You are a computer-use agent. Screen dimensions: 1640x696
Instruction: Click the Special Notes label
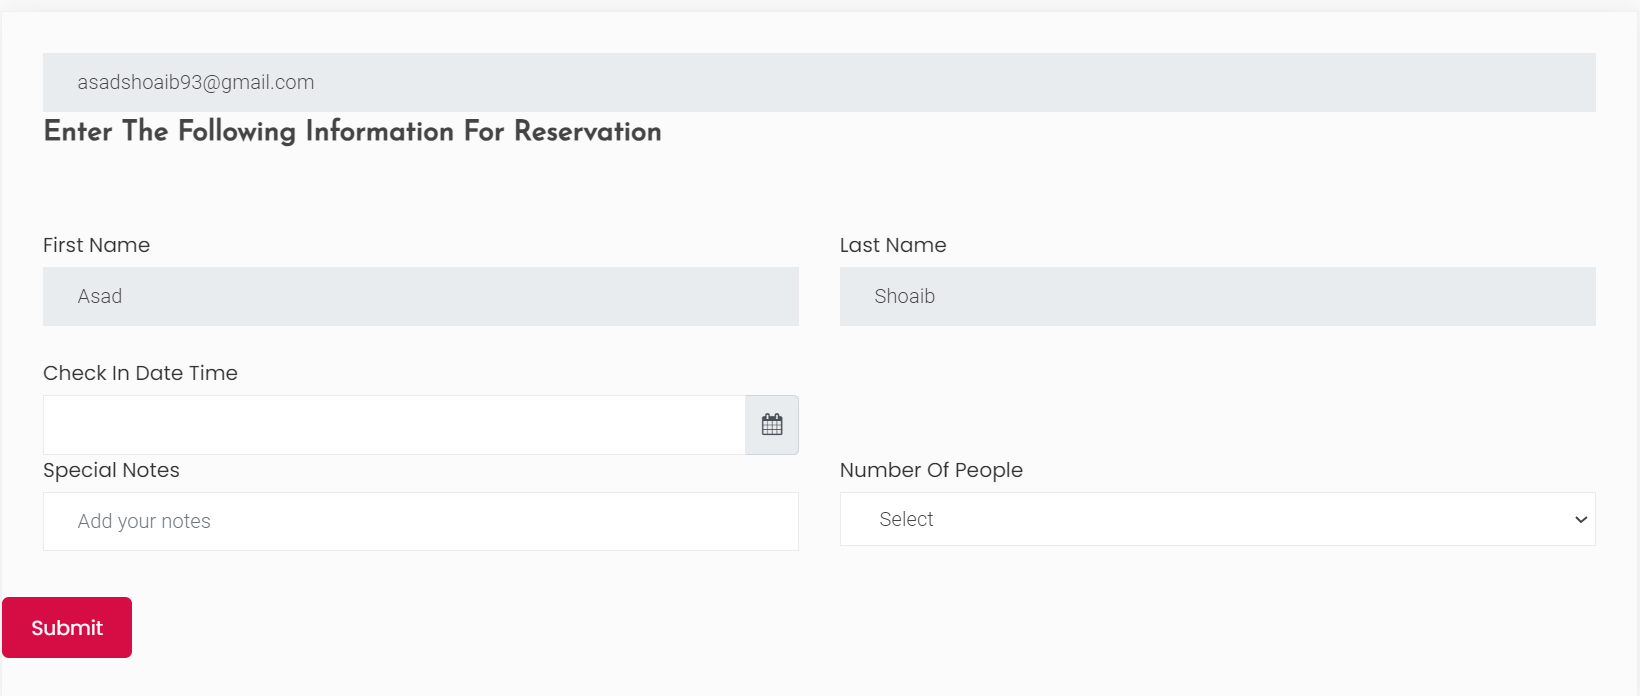point(111,470)
